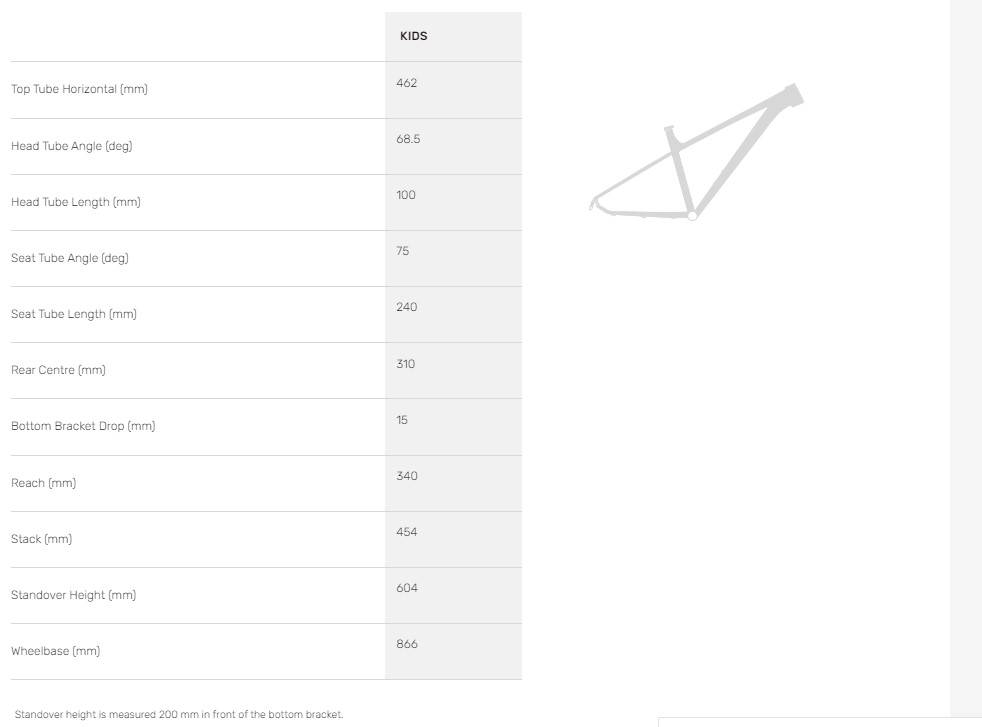Select the 604 standover height value
This screenshot has height=727, width=982.
click(406, 588)
